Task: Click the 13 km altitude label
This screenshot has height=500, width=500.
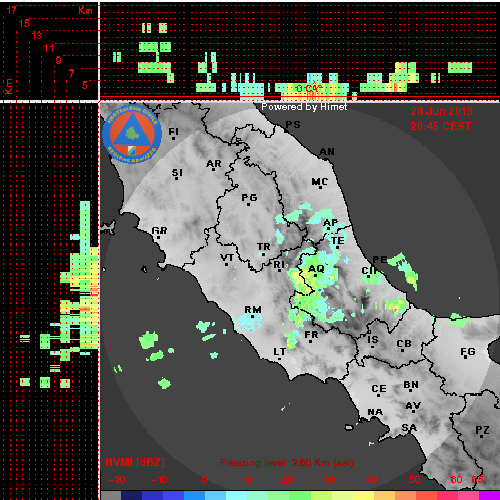Action: click(x=37, y=35)
